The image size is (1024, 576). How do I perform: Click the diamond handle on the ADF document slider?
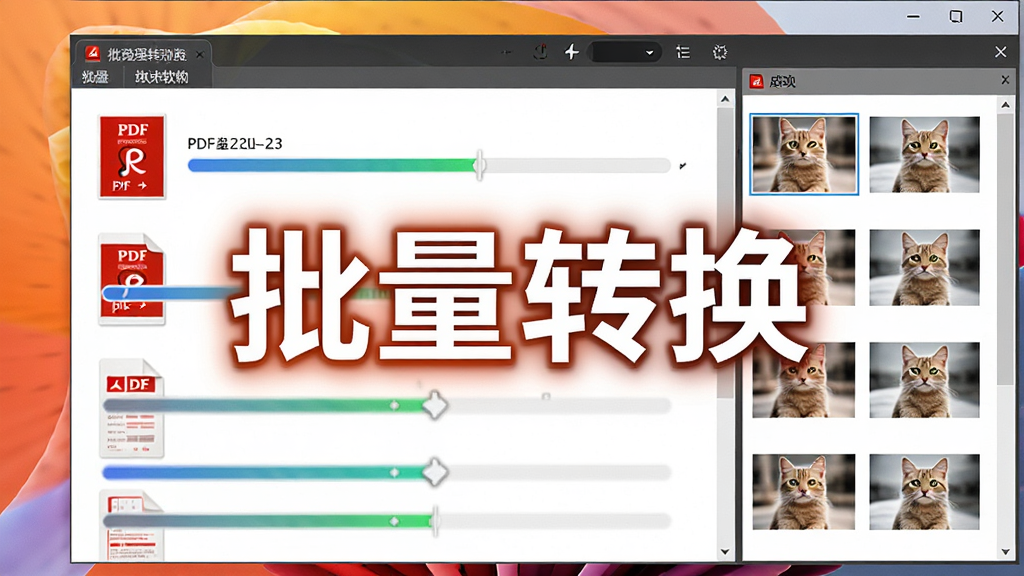[x=435, y=406]
